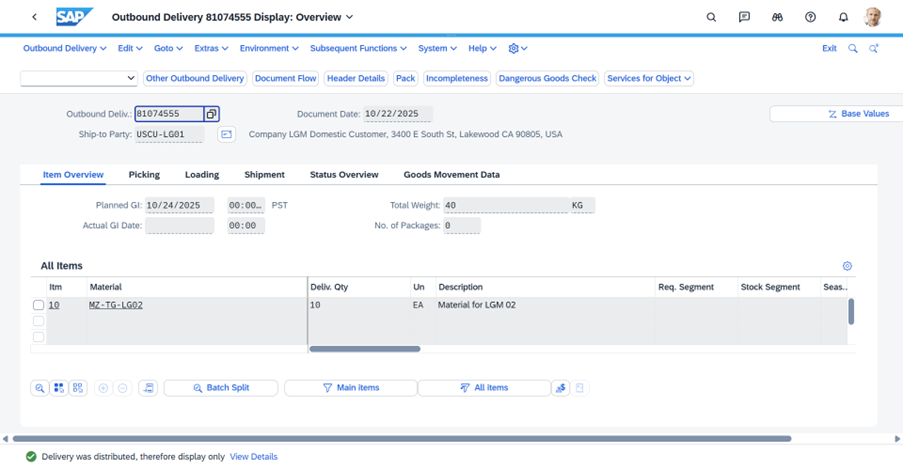
Task: Select checkbox for item 10 row
Action: [39, 305]
